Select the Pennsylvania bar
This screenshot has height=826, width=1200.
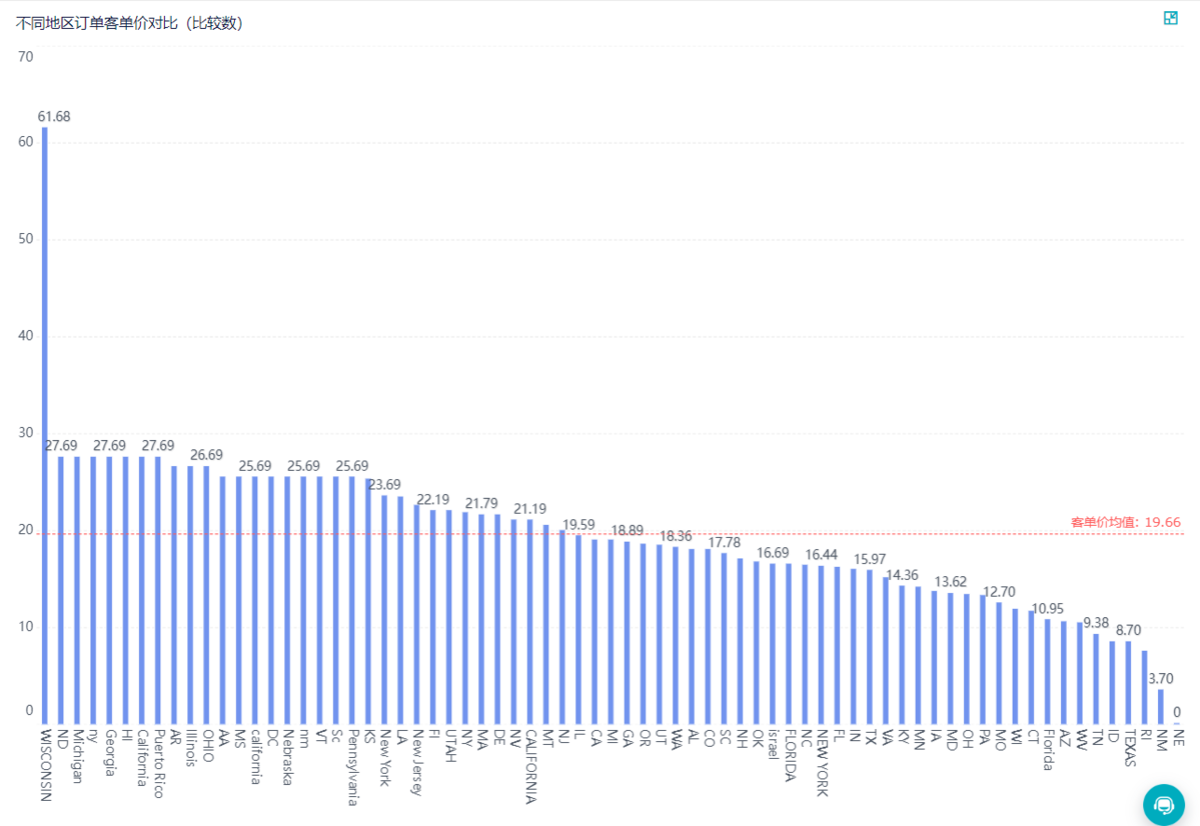tap(352, 600)
